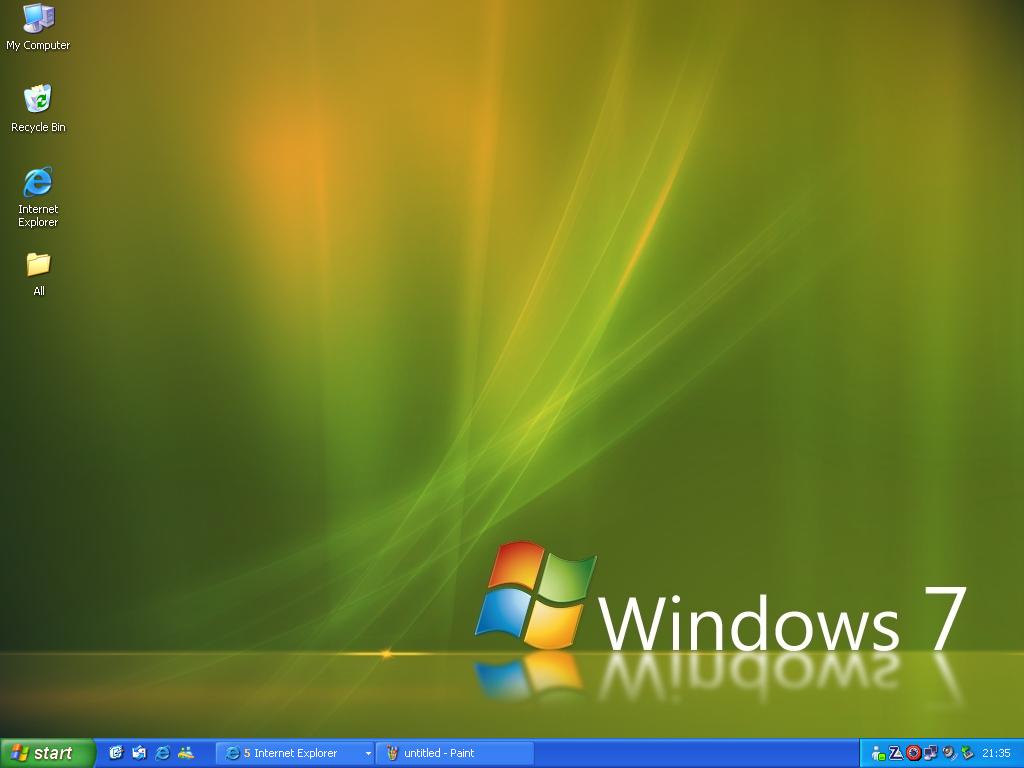Select the Internet Explorer desktop shortcut
The height and width of the screenshot is (768, 1024).
pyautogui.click(x=38, y=197)
